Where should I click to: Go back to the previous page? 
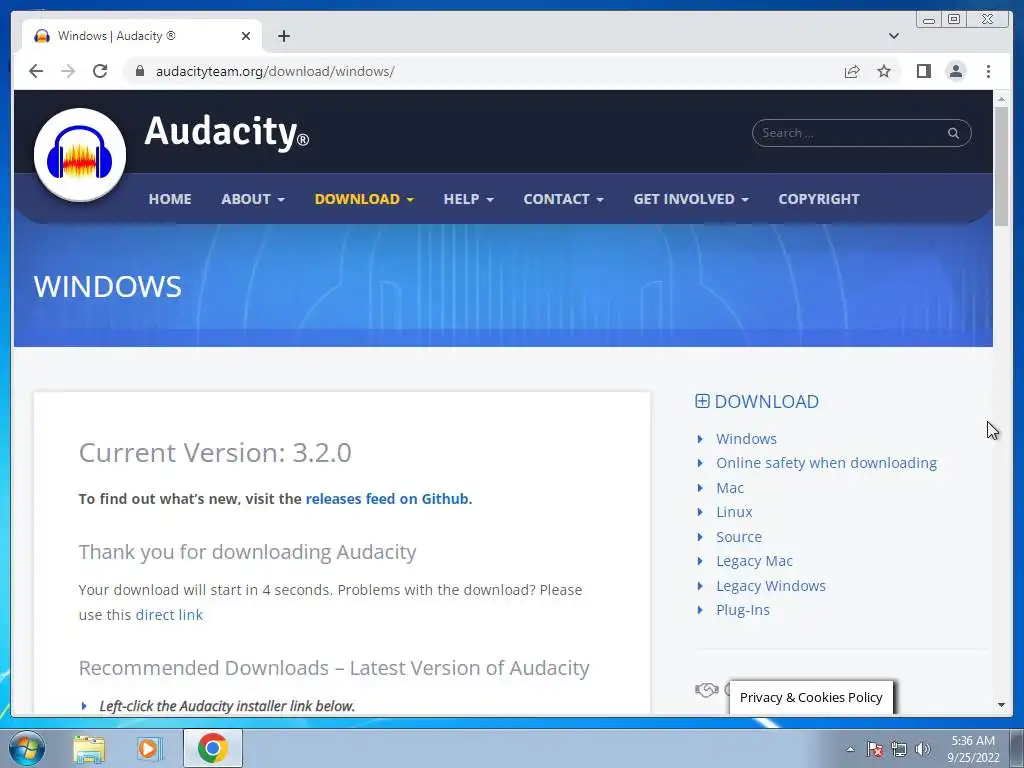[36, 71]
